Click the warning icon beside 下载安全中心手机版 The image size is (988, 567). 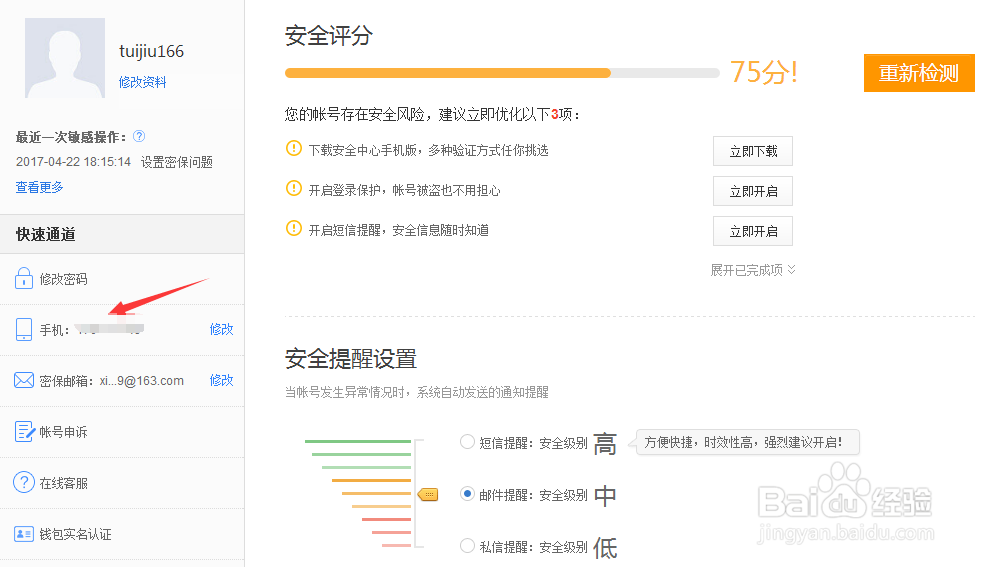click(x=293, y=149)
